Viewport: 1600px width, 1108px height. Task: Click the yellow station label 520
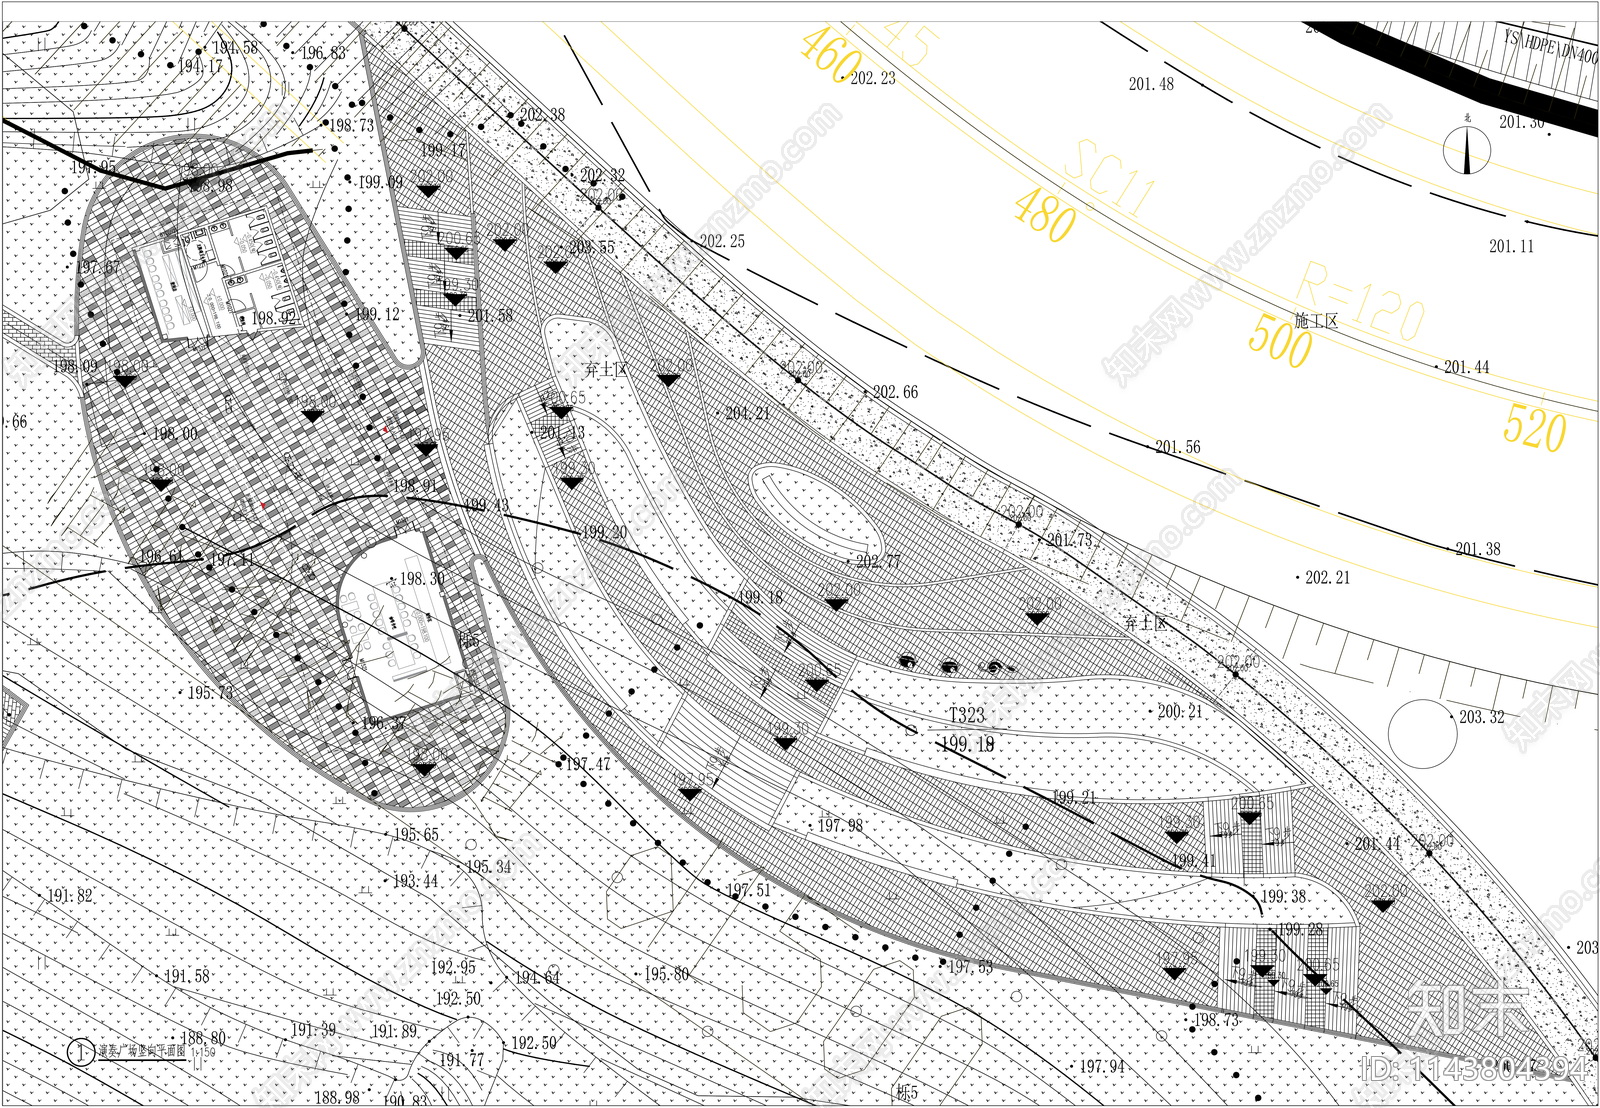point(1535,428)
